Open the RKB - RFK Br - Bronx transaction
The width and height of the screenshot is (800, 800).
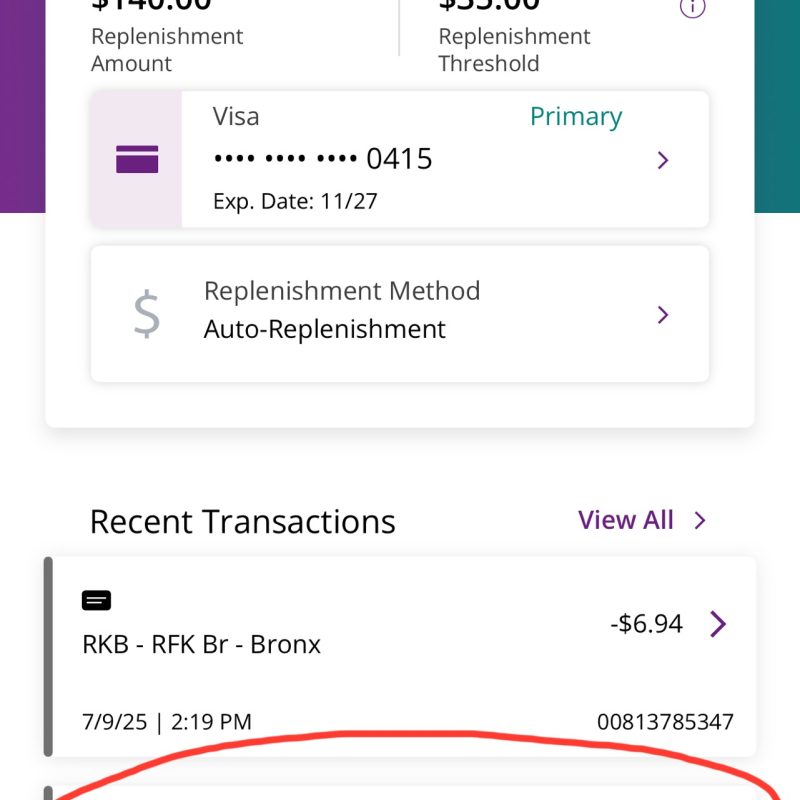coord(201,644)
